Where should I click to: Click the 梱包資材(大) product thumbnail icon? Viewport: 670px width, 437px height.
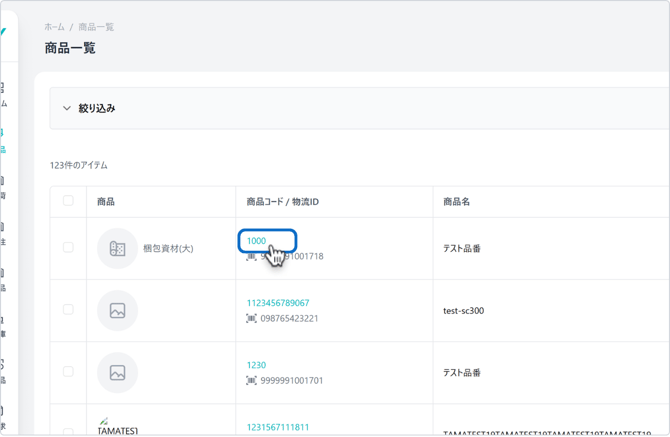117,249
